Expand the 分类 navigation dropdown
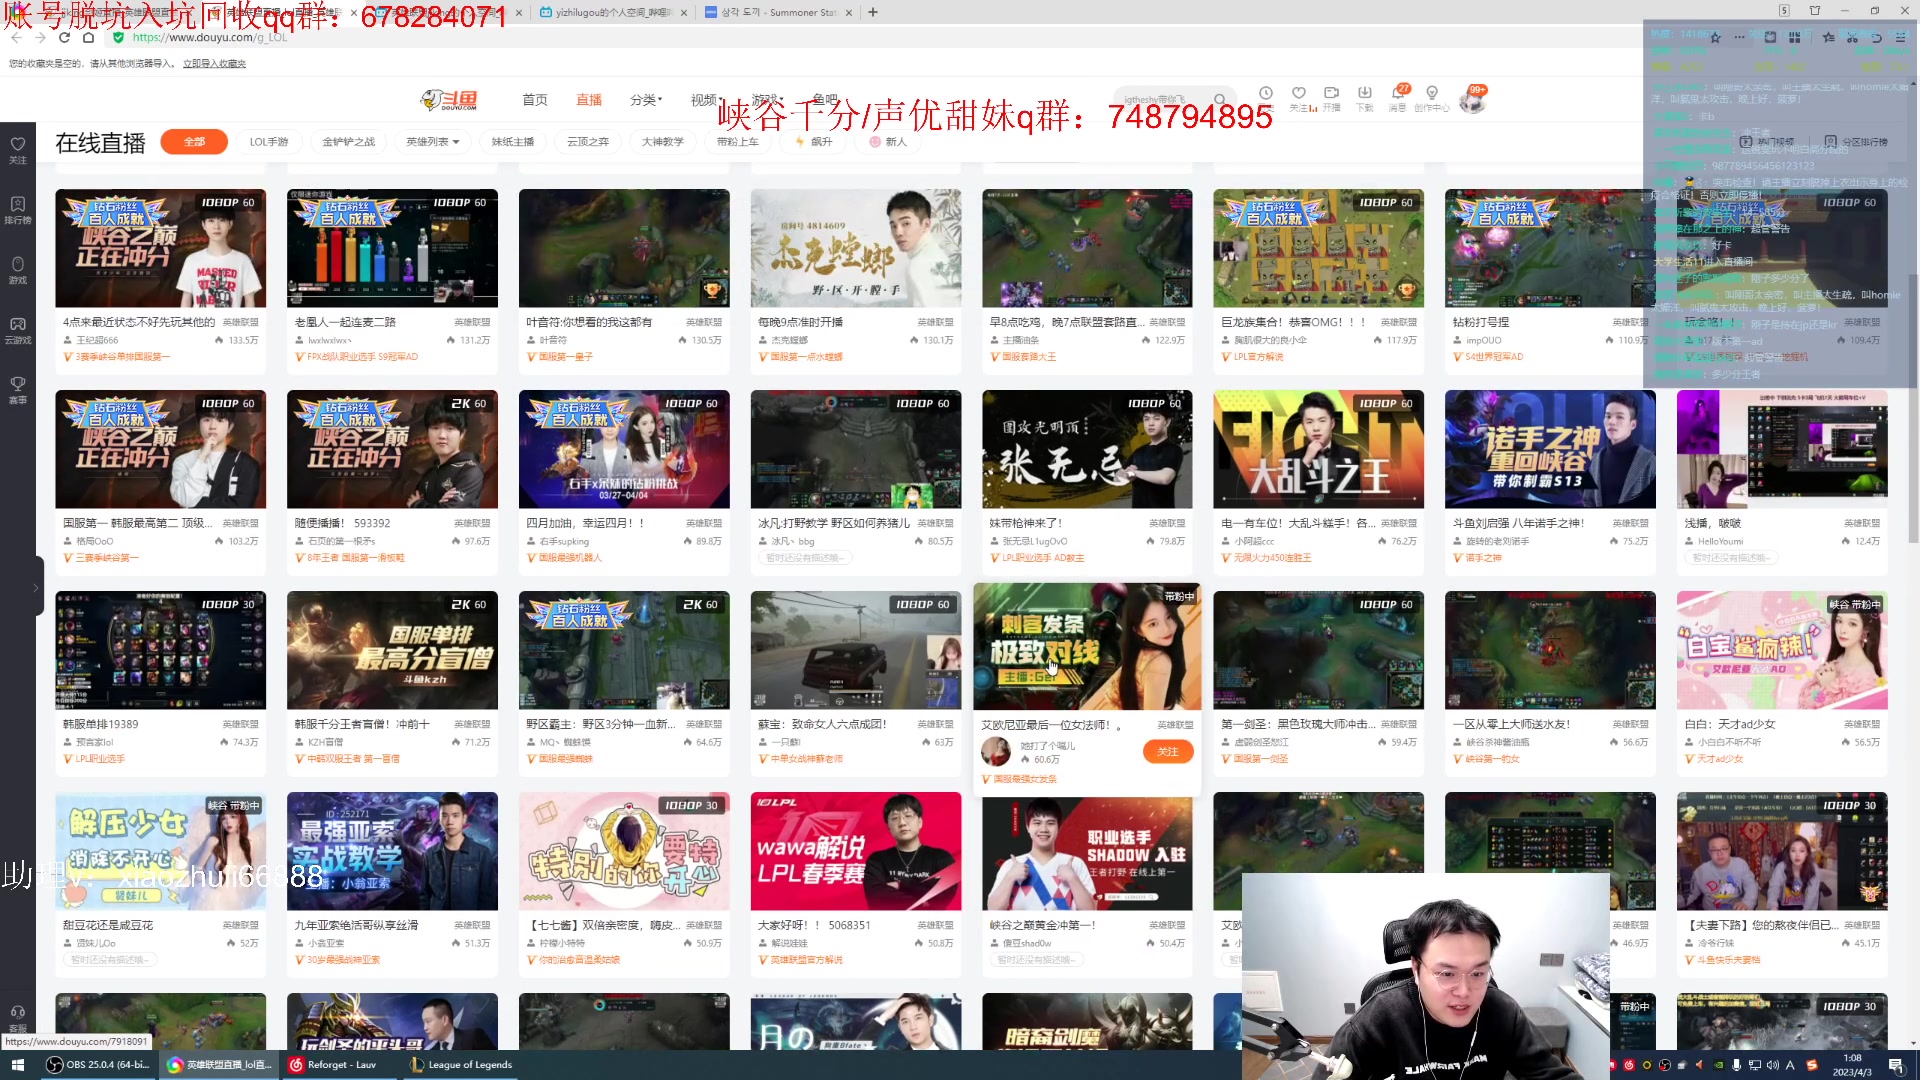This screenshot has width=1920, height=1080. click(646, 100)
